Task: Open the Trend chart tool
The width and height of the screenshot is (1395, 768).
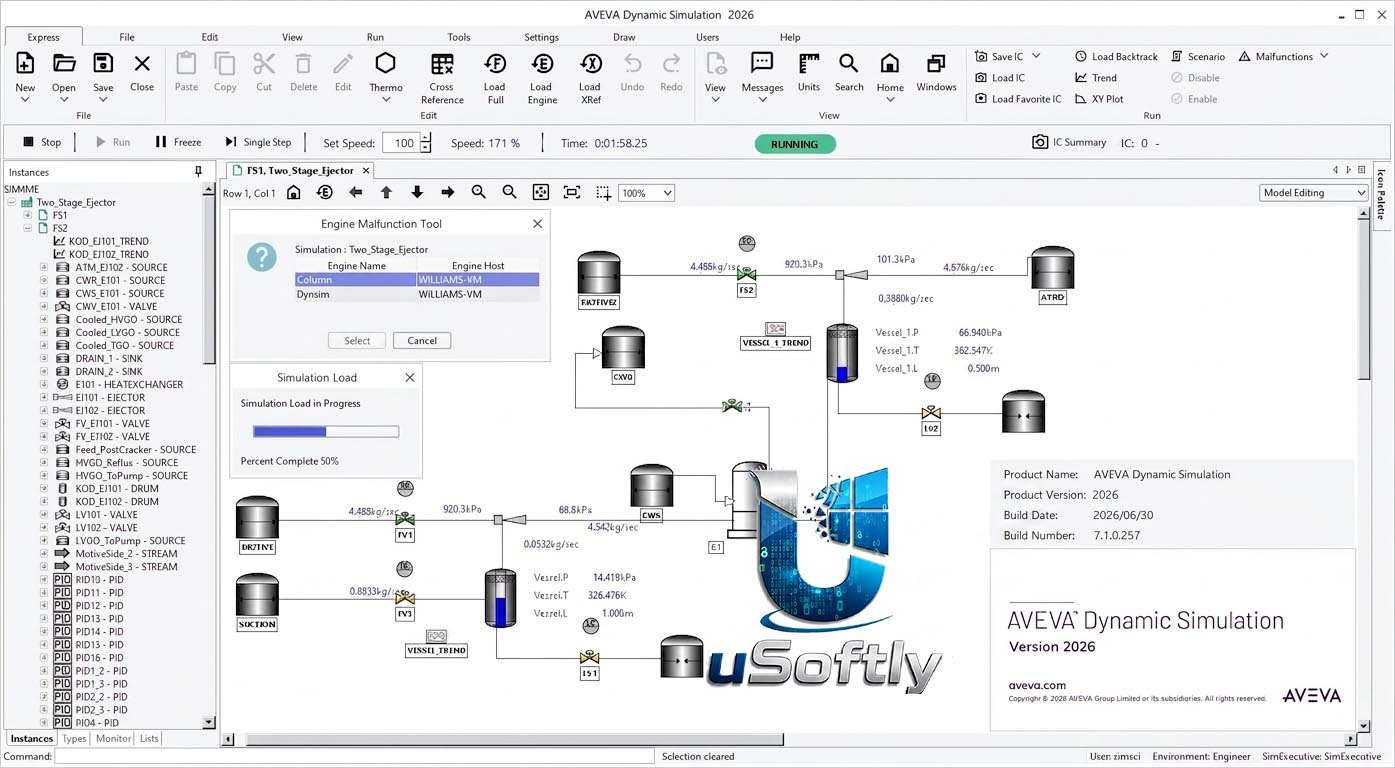Action: 1096,78
